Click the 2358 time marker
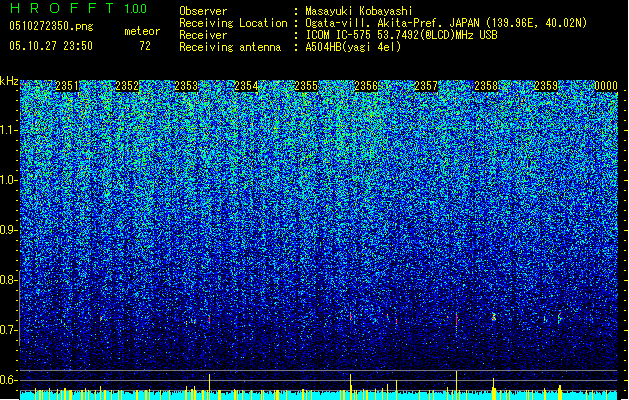The image size is (629, 400). click(x=486, y=86)
